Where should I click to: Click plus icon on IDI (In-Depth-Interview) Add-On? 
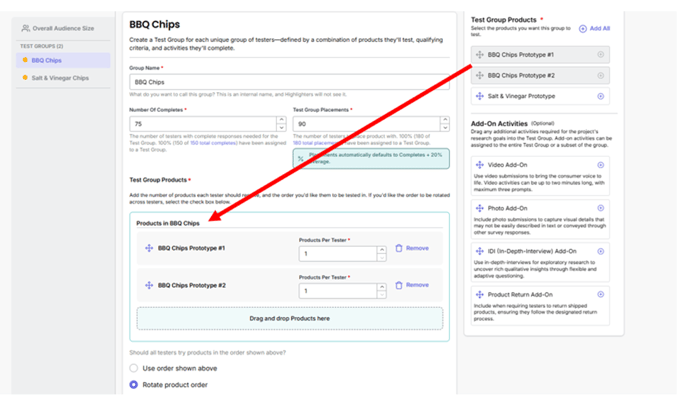pyautogui.click(x=600, y=251)
